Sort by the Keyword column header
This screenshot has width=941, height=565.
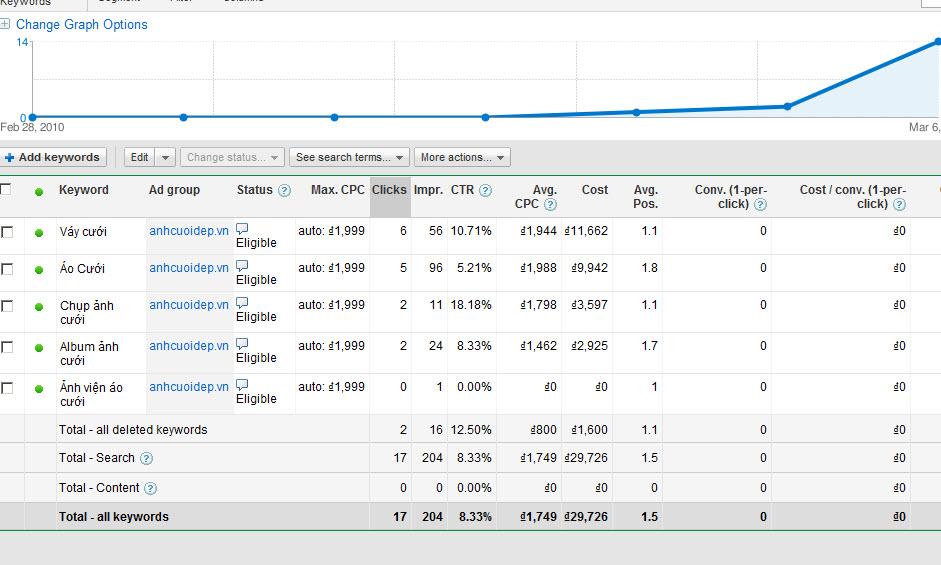(x=84, y=190)
